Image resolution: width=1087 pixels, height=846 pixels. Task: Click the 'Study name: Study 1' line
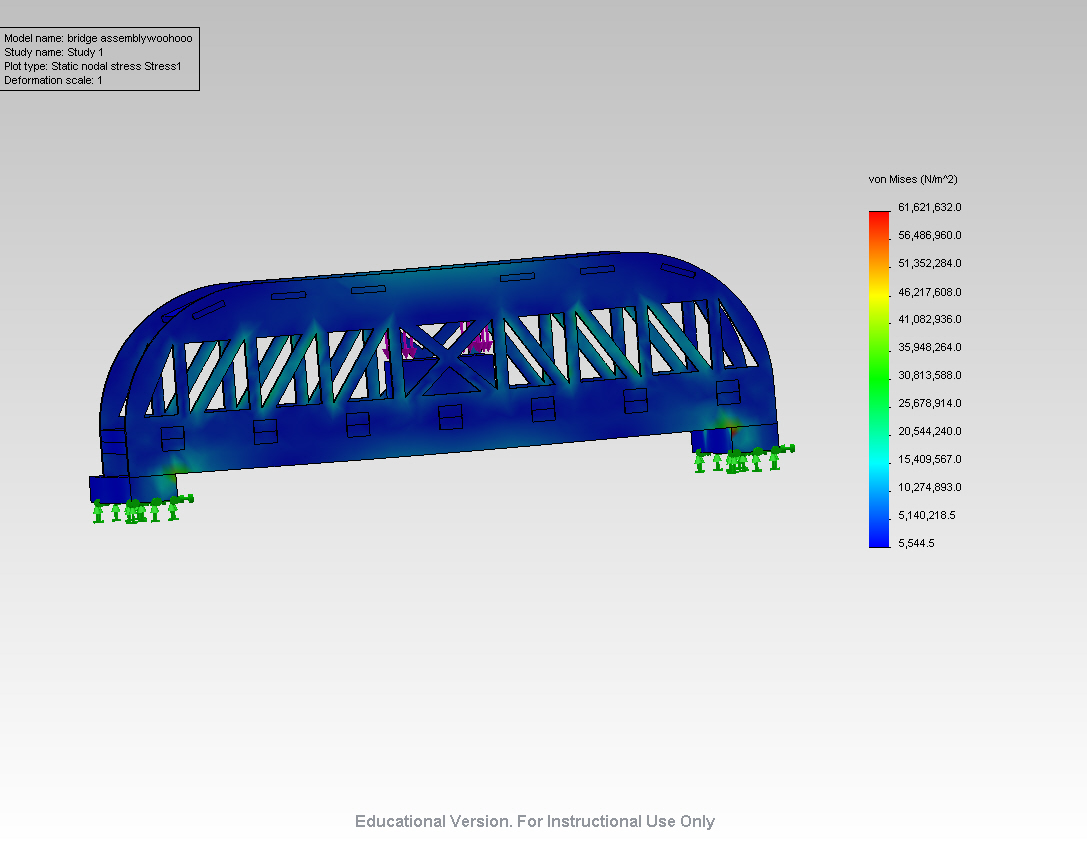pyautogui.click(x=54, y=52)
